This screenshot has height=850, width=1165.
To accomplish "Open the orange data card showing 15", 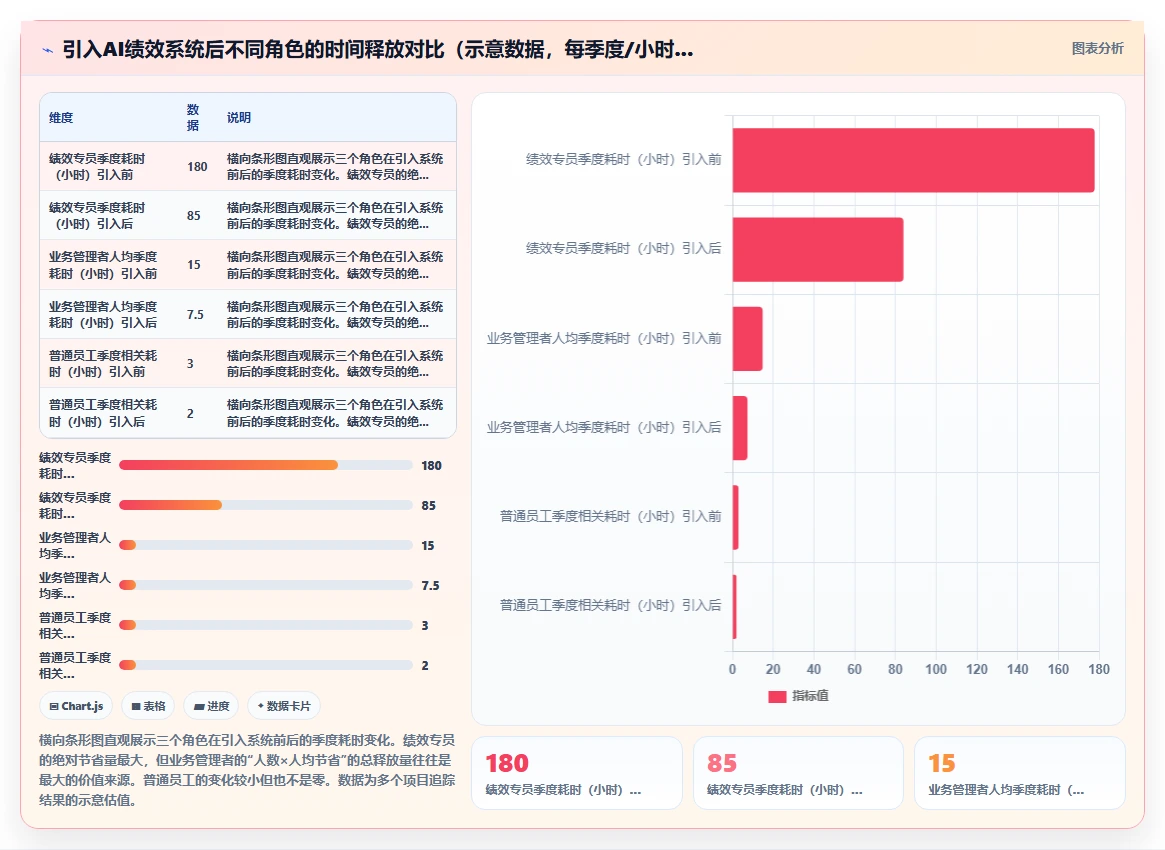I will 1019,773.
